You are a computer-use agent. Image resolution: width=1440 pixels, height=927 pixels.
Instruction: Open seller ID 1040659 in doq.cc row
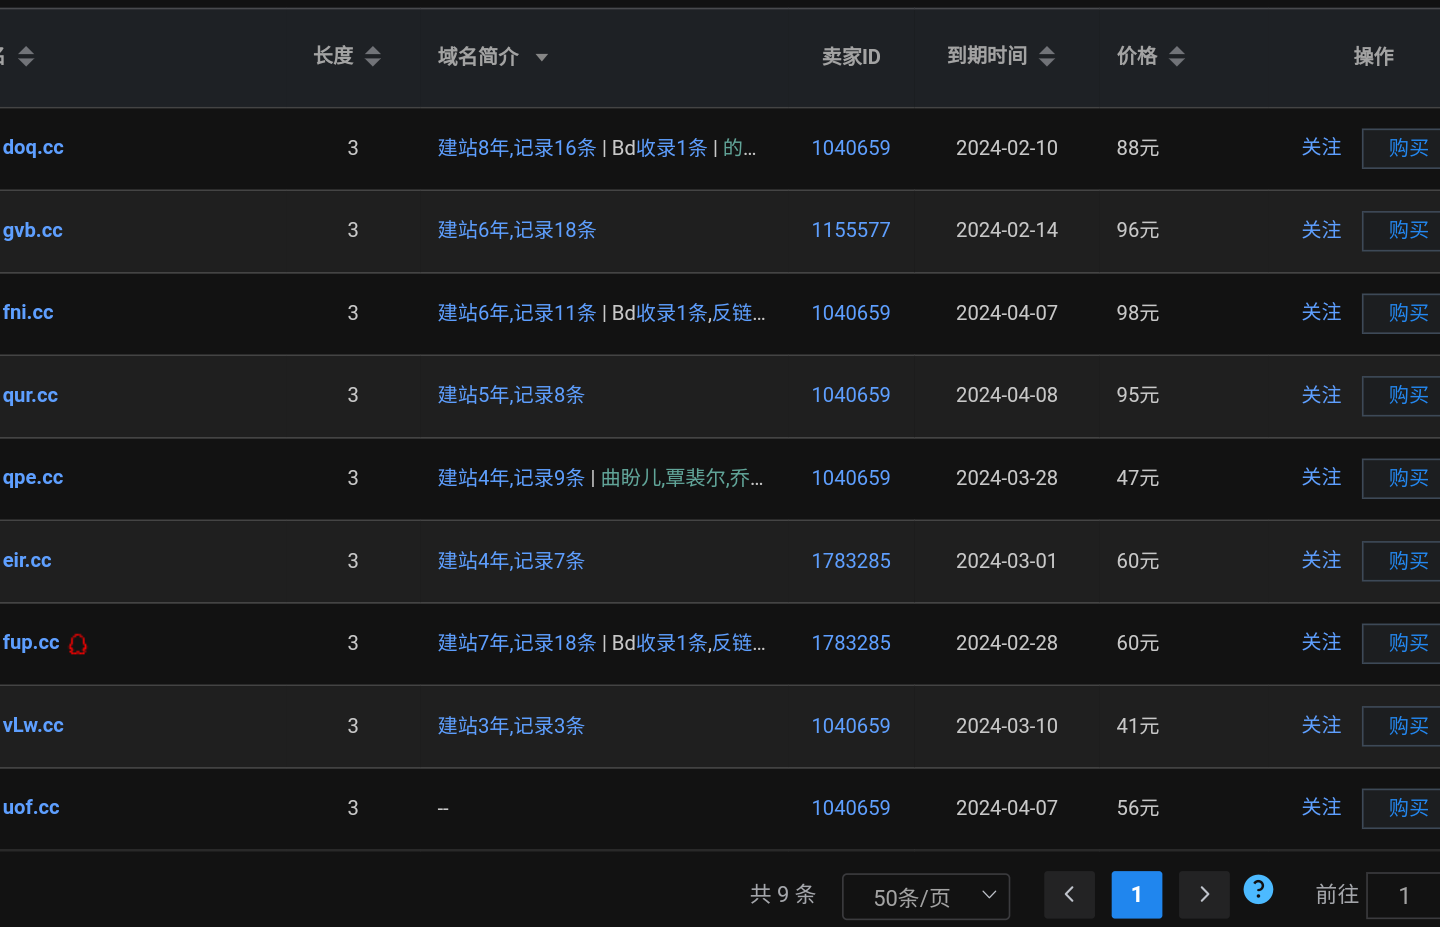851,148
